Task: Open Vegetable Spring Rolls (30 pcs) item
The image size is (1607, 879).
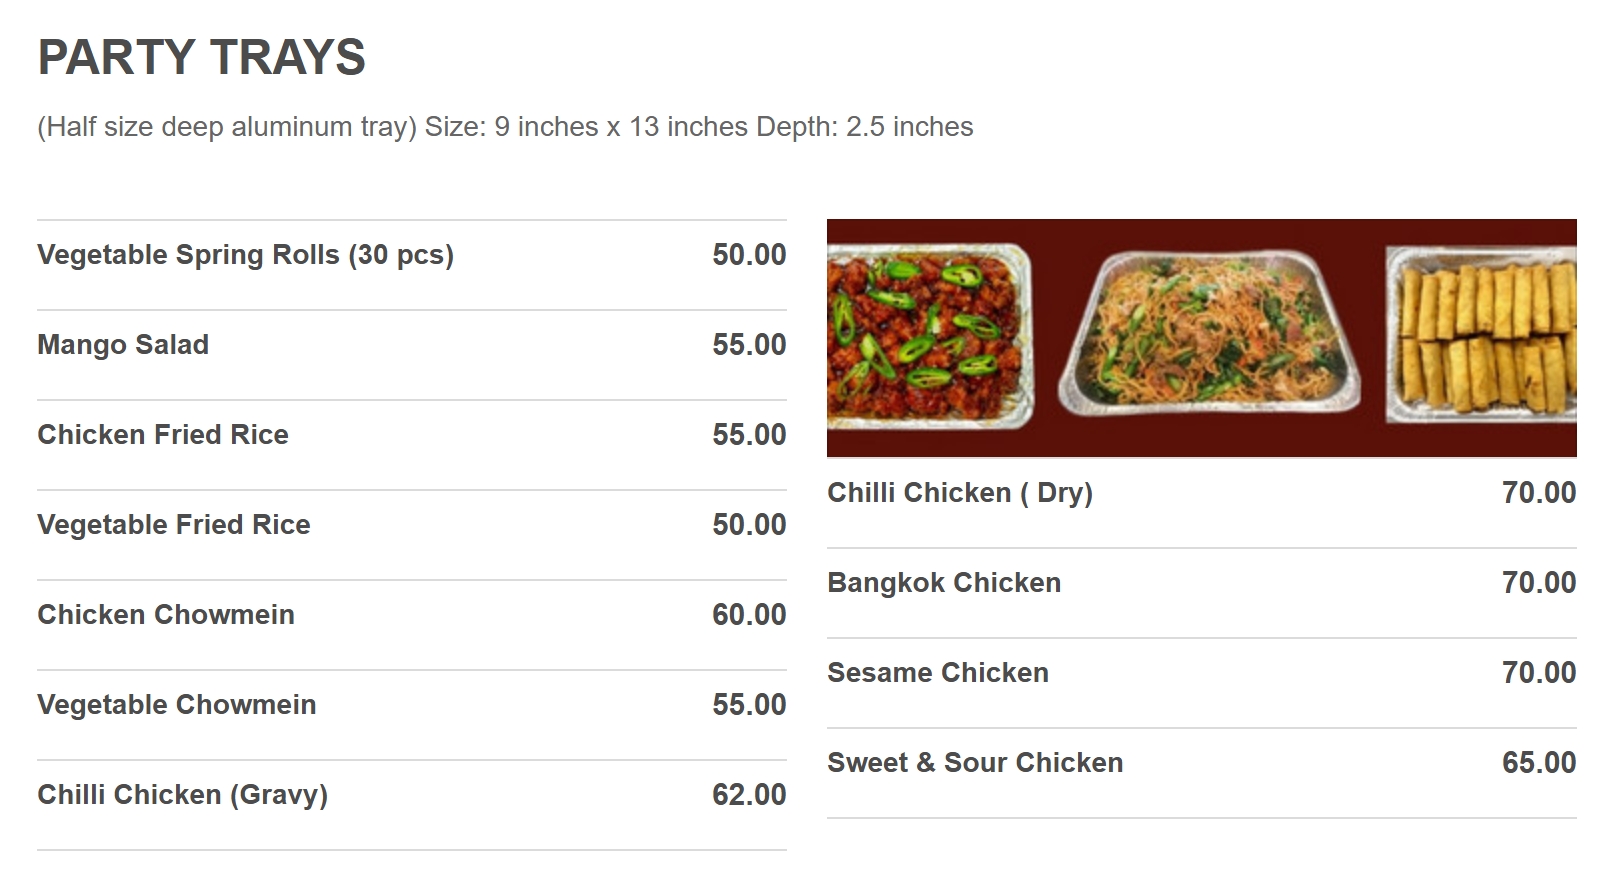Action: coord(245,255)
